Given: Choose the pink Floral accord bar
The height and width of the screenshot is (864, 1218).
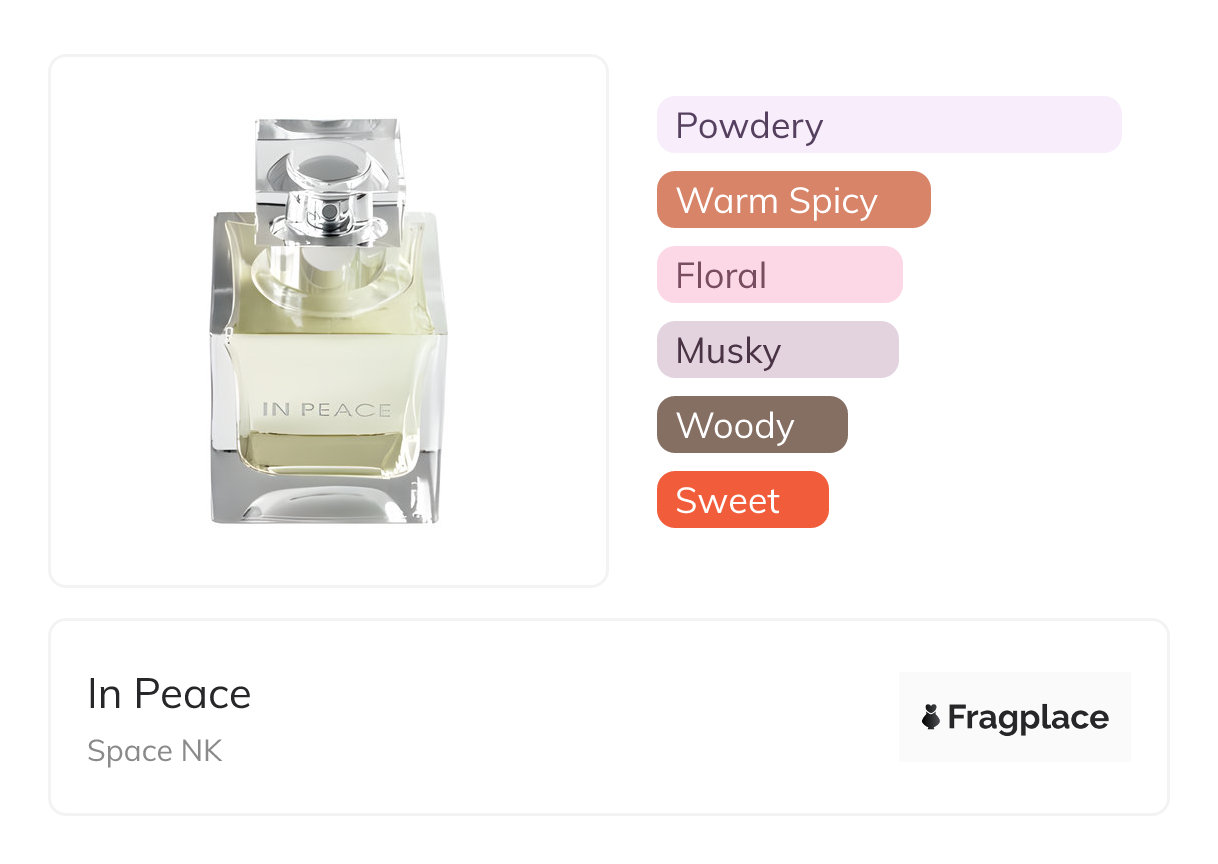Looking at the screenshot, I should click(x=779, y=275).
